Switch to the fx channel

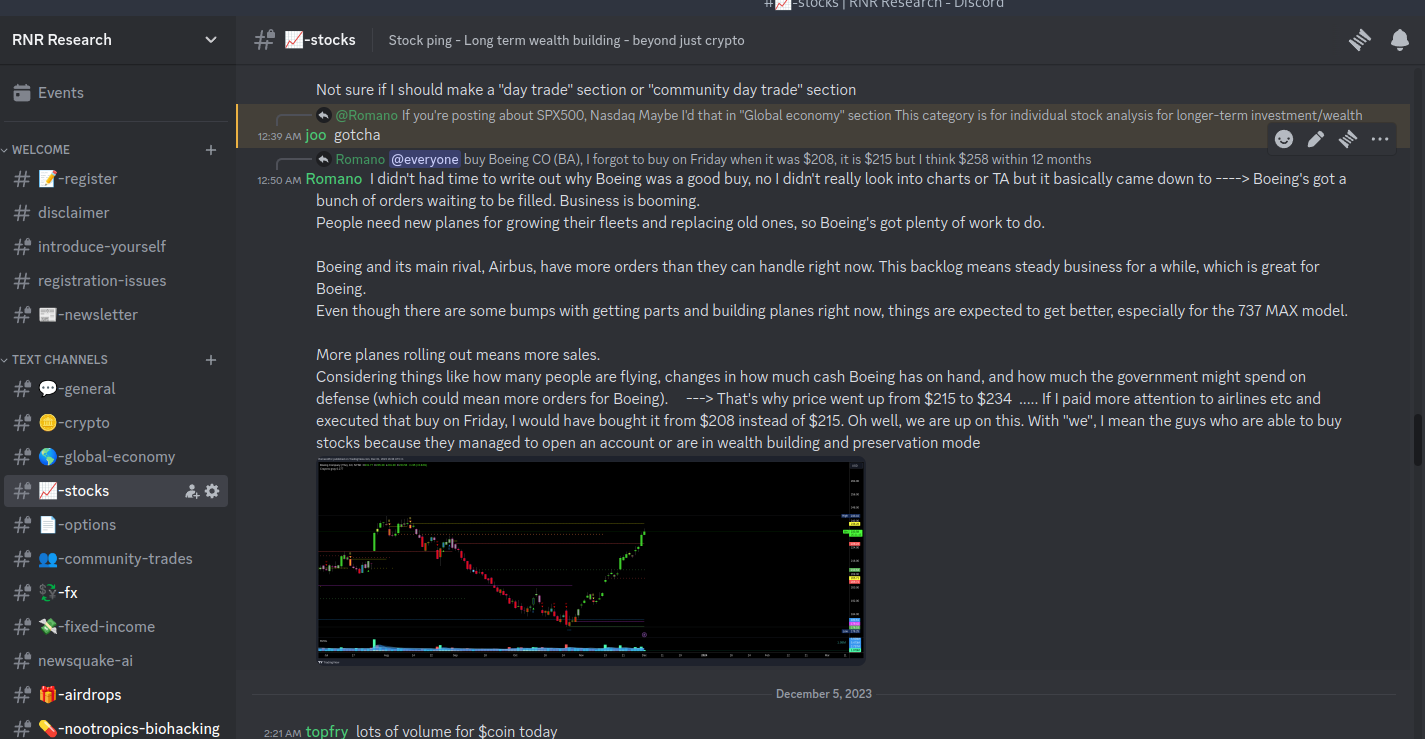coord(116,593)
